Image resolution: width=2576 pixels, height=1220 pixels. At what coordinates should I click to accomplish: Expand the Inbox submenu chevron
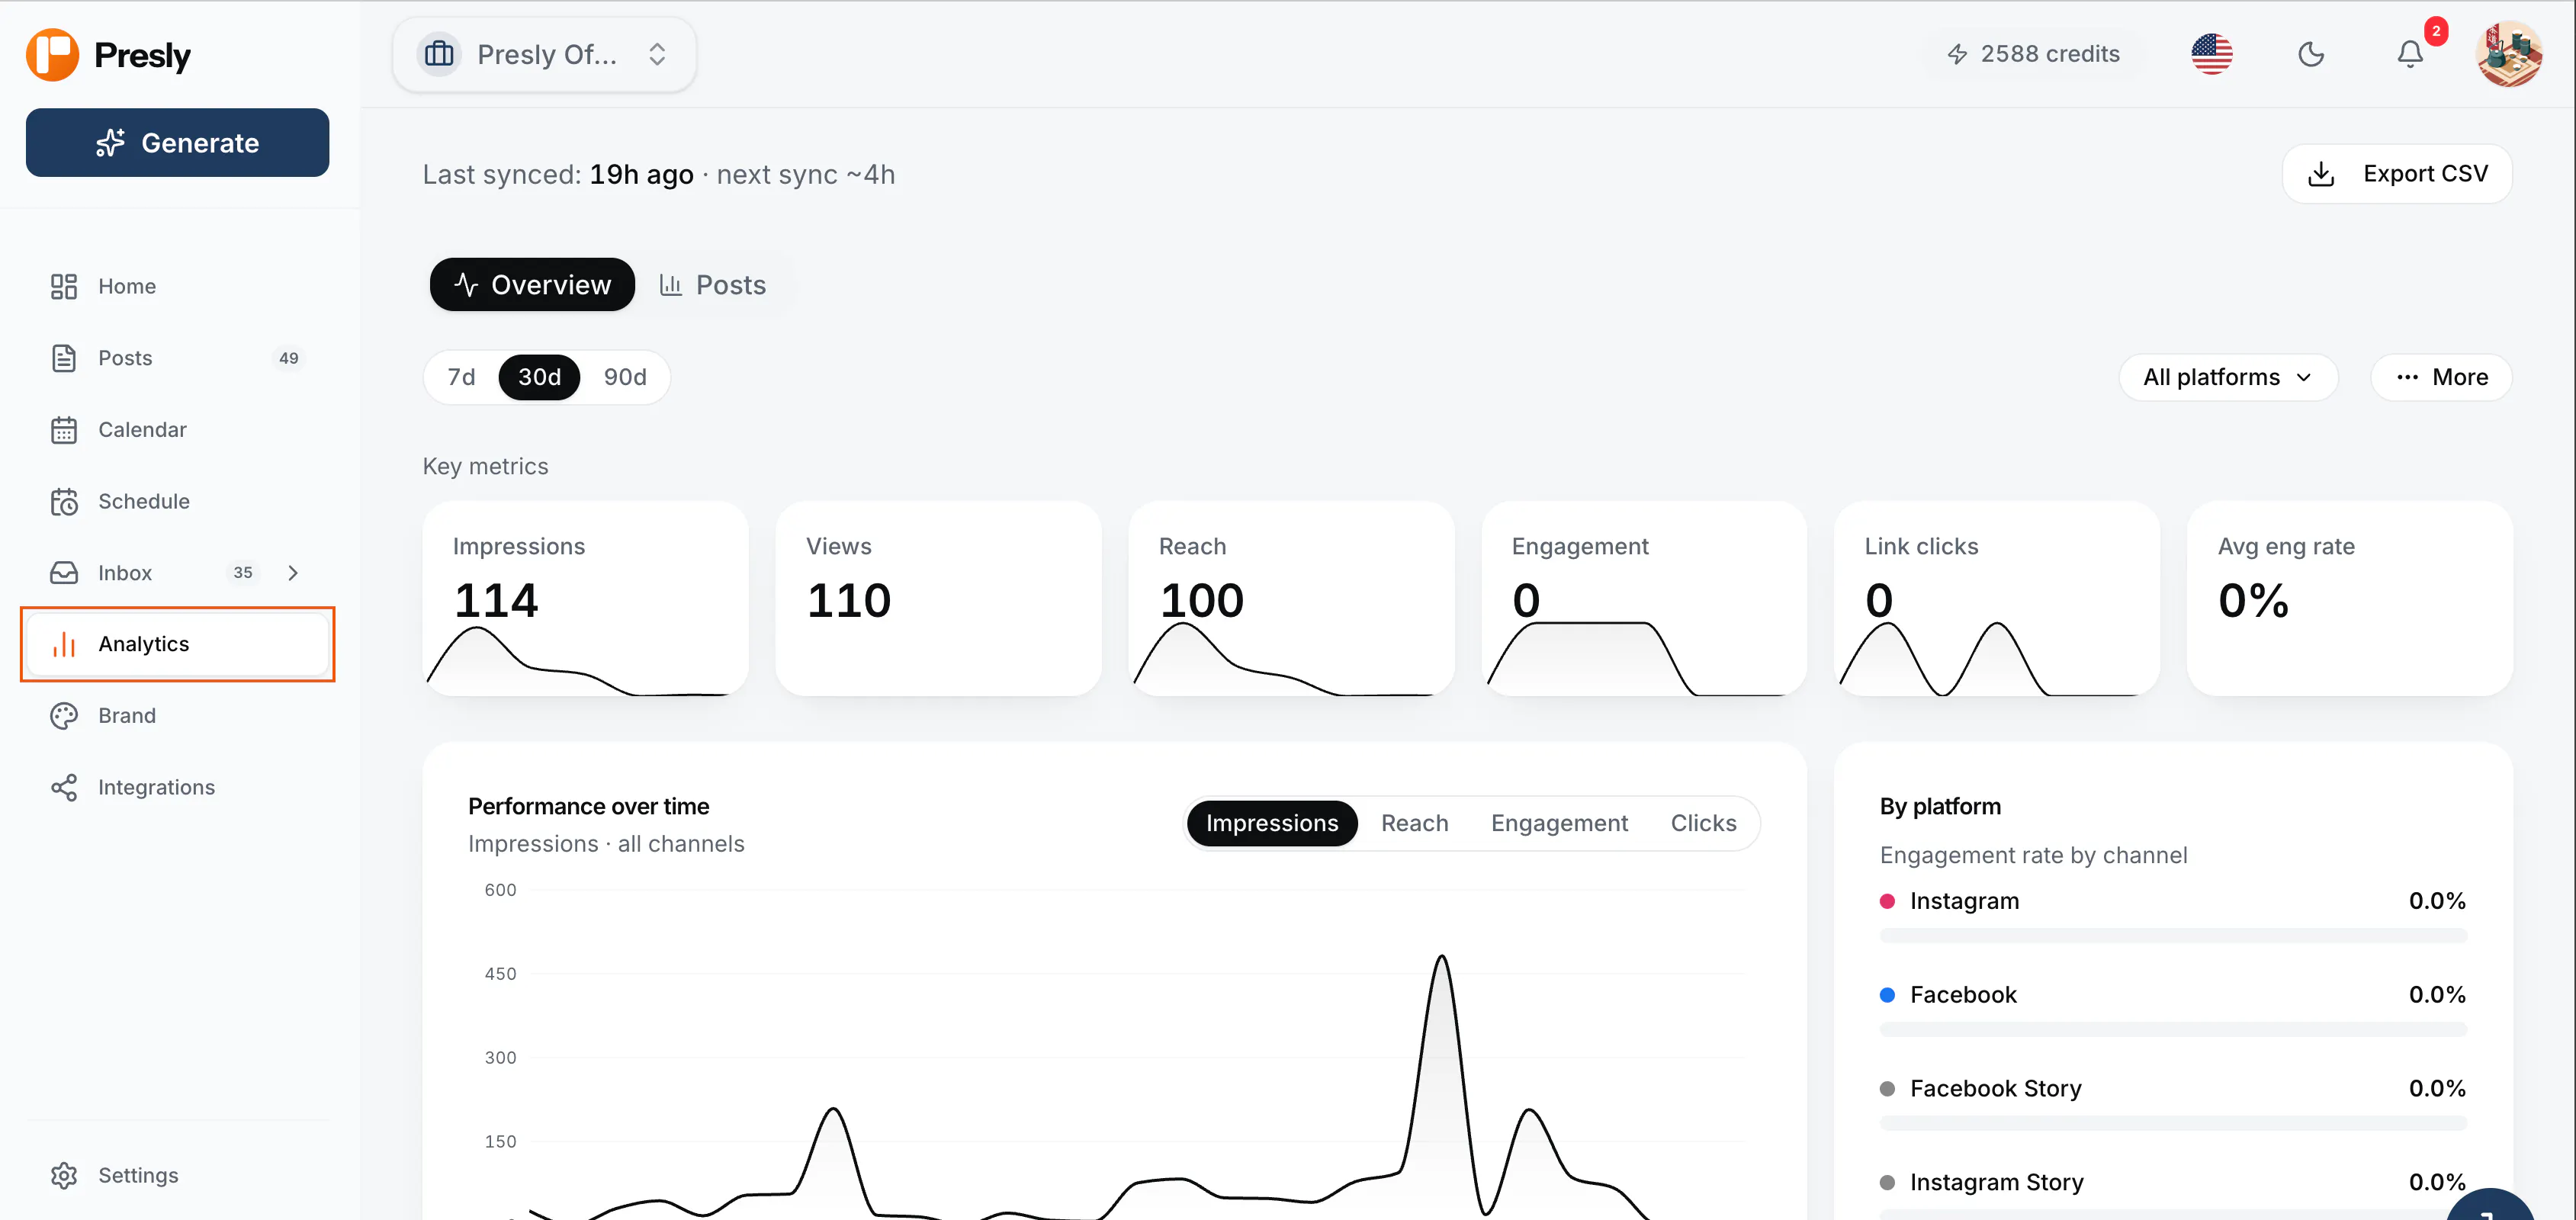tap(293, 573)
